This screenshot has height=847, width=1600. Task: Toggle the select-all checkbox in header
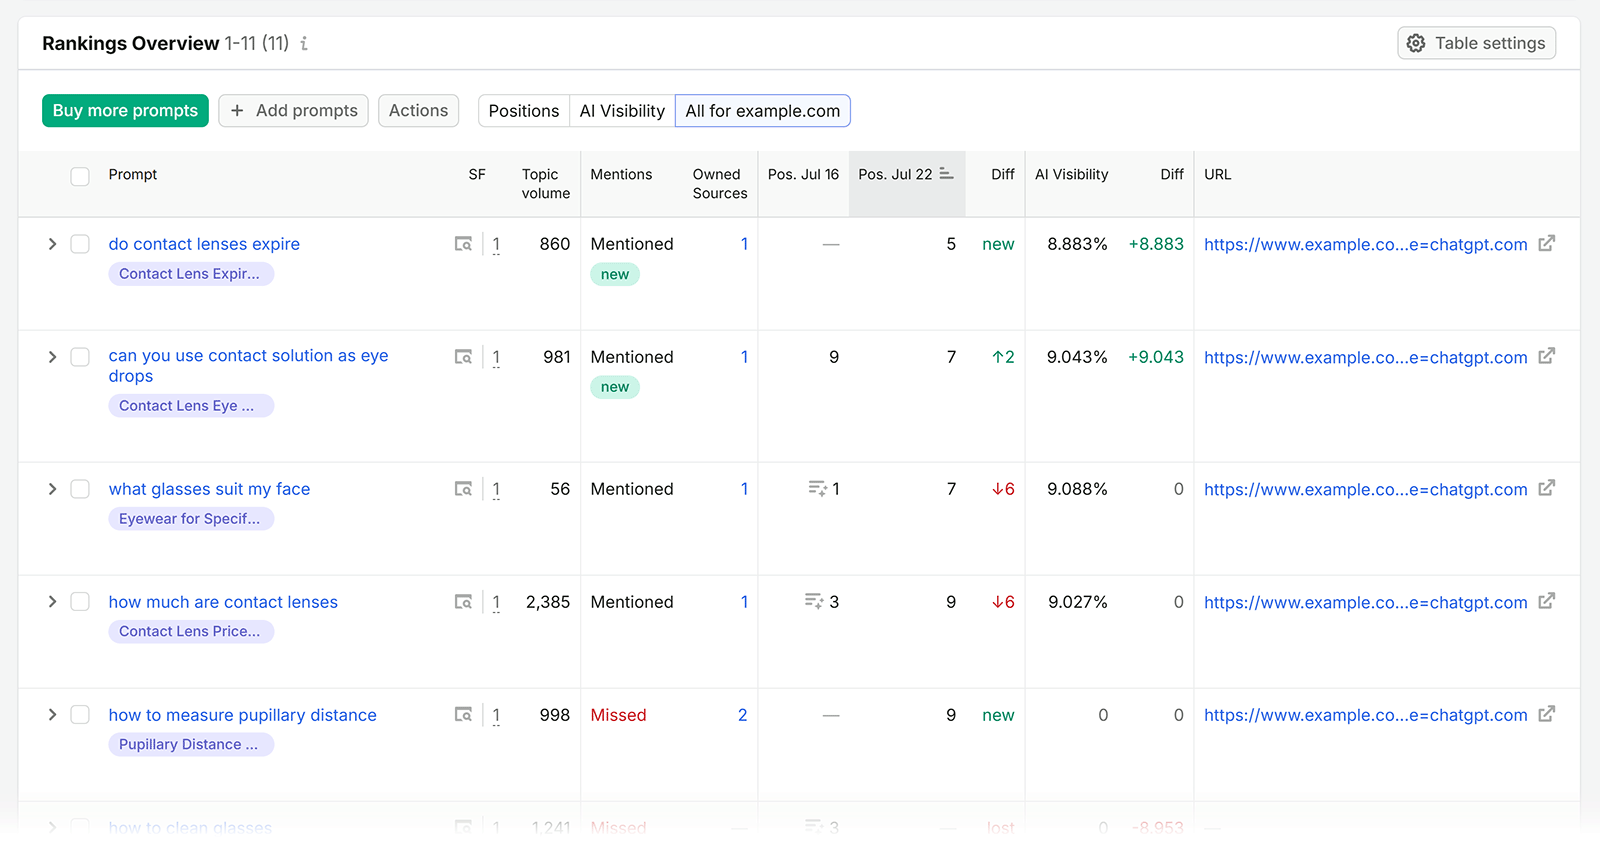[x=80, y=176]
